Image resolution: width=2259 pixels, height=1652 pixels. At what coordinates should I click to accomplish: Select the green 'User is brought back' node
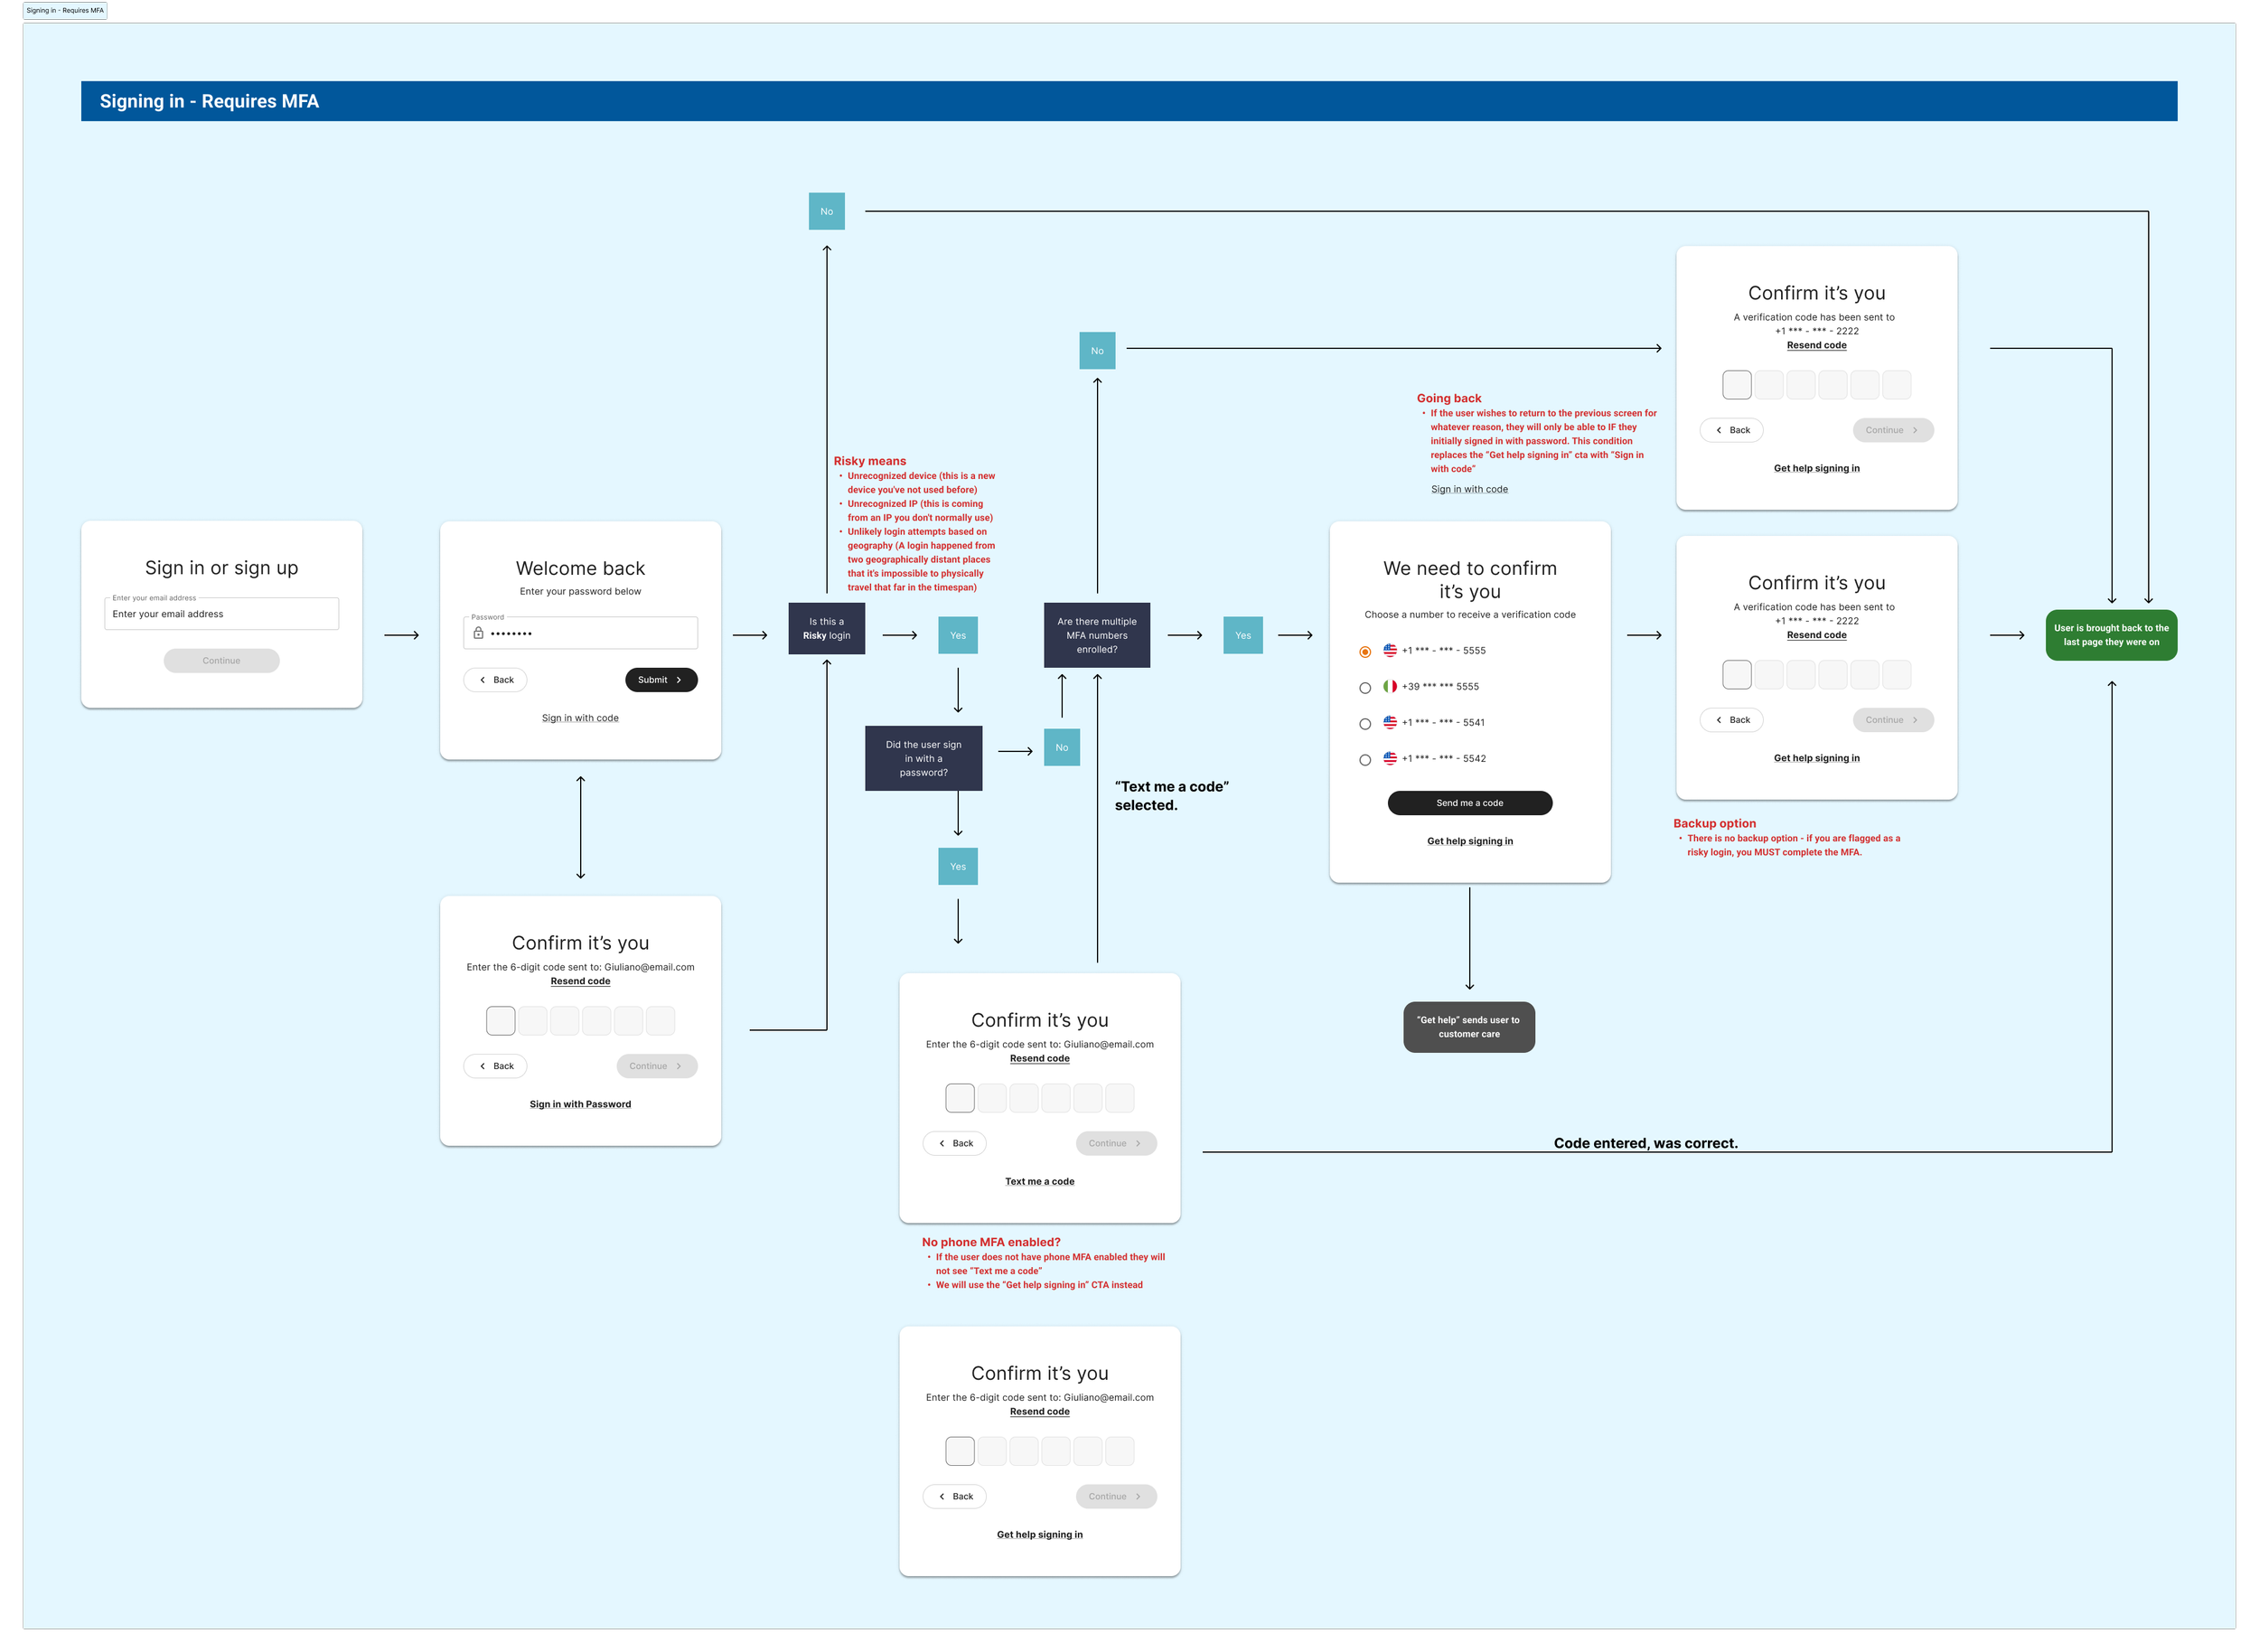tap(2110, 635)
